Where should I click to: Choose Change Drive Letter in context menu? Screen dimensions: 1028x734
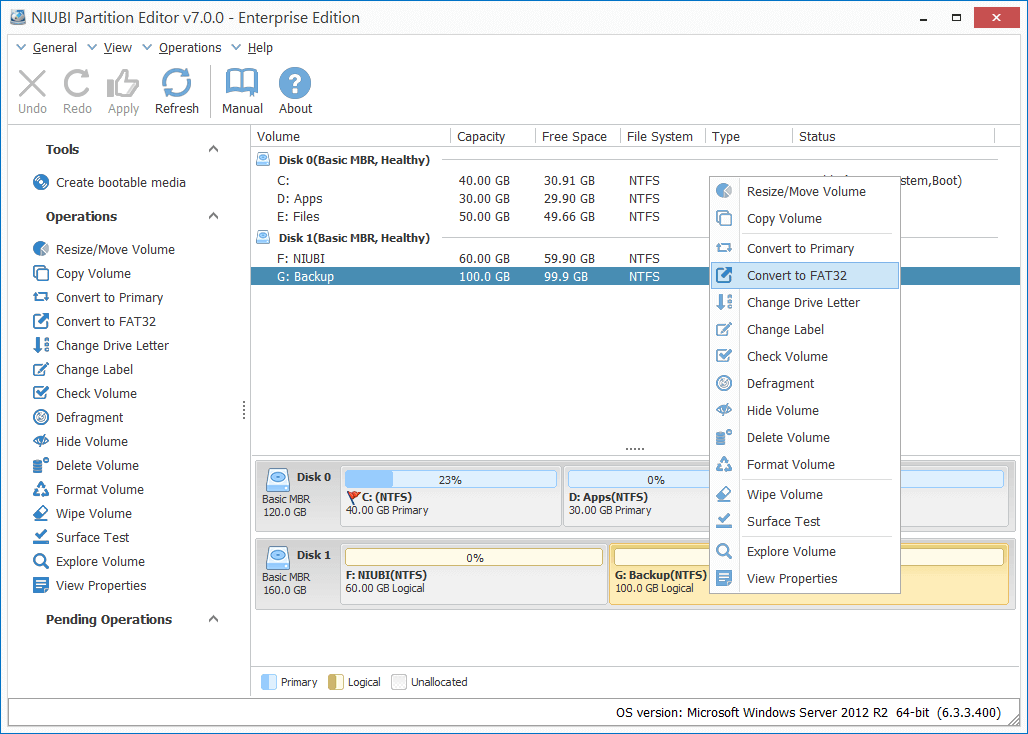(805, 302)
